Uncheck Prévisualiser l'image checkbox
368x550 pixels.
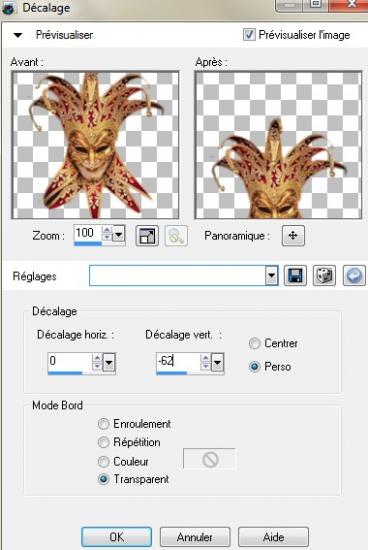[x=249, y=35]
